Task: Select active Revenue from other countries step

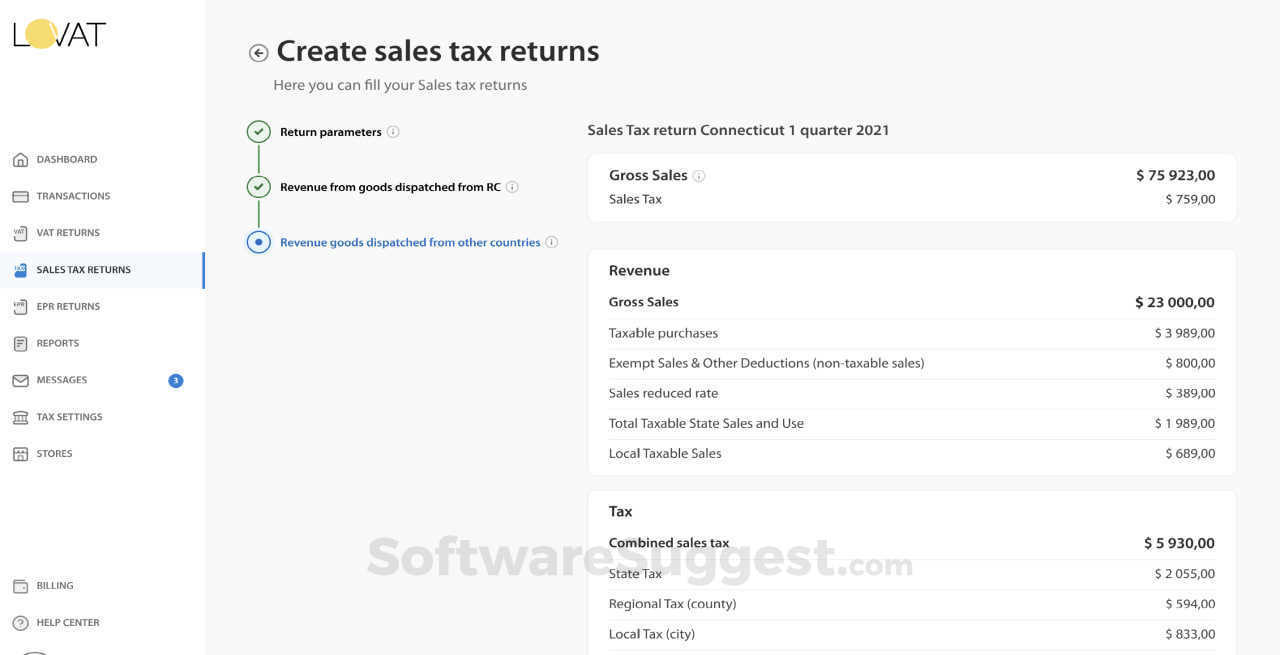Action: (258, 242)
